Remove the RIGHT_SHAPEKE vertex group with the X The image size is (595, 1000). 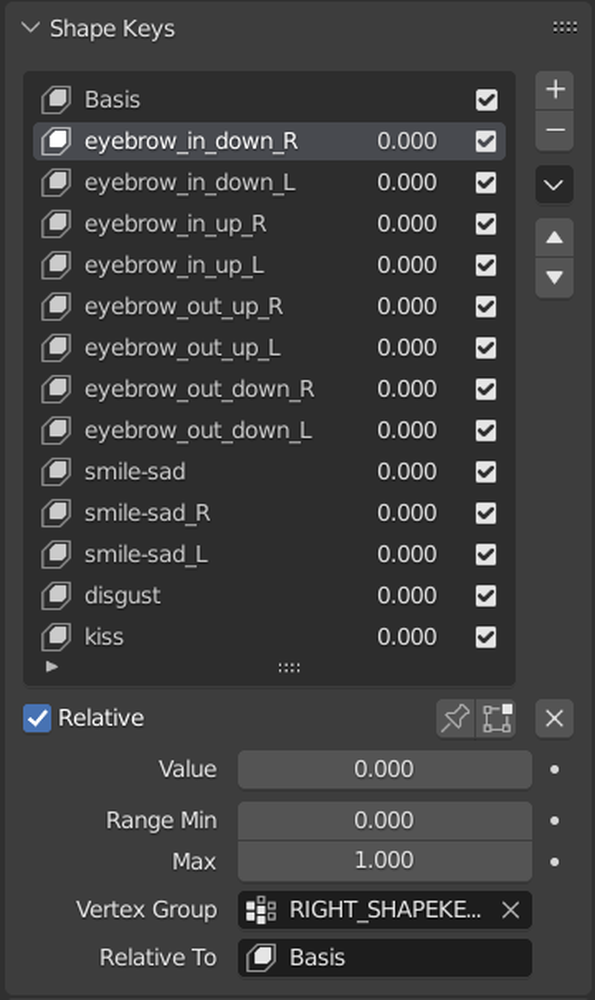[x=510, y=910]
